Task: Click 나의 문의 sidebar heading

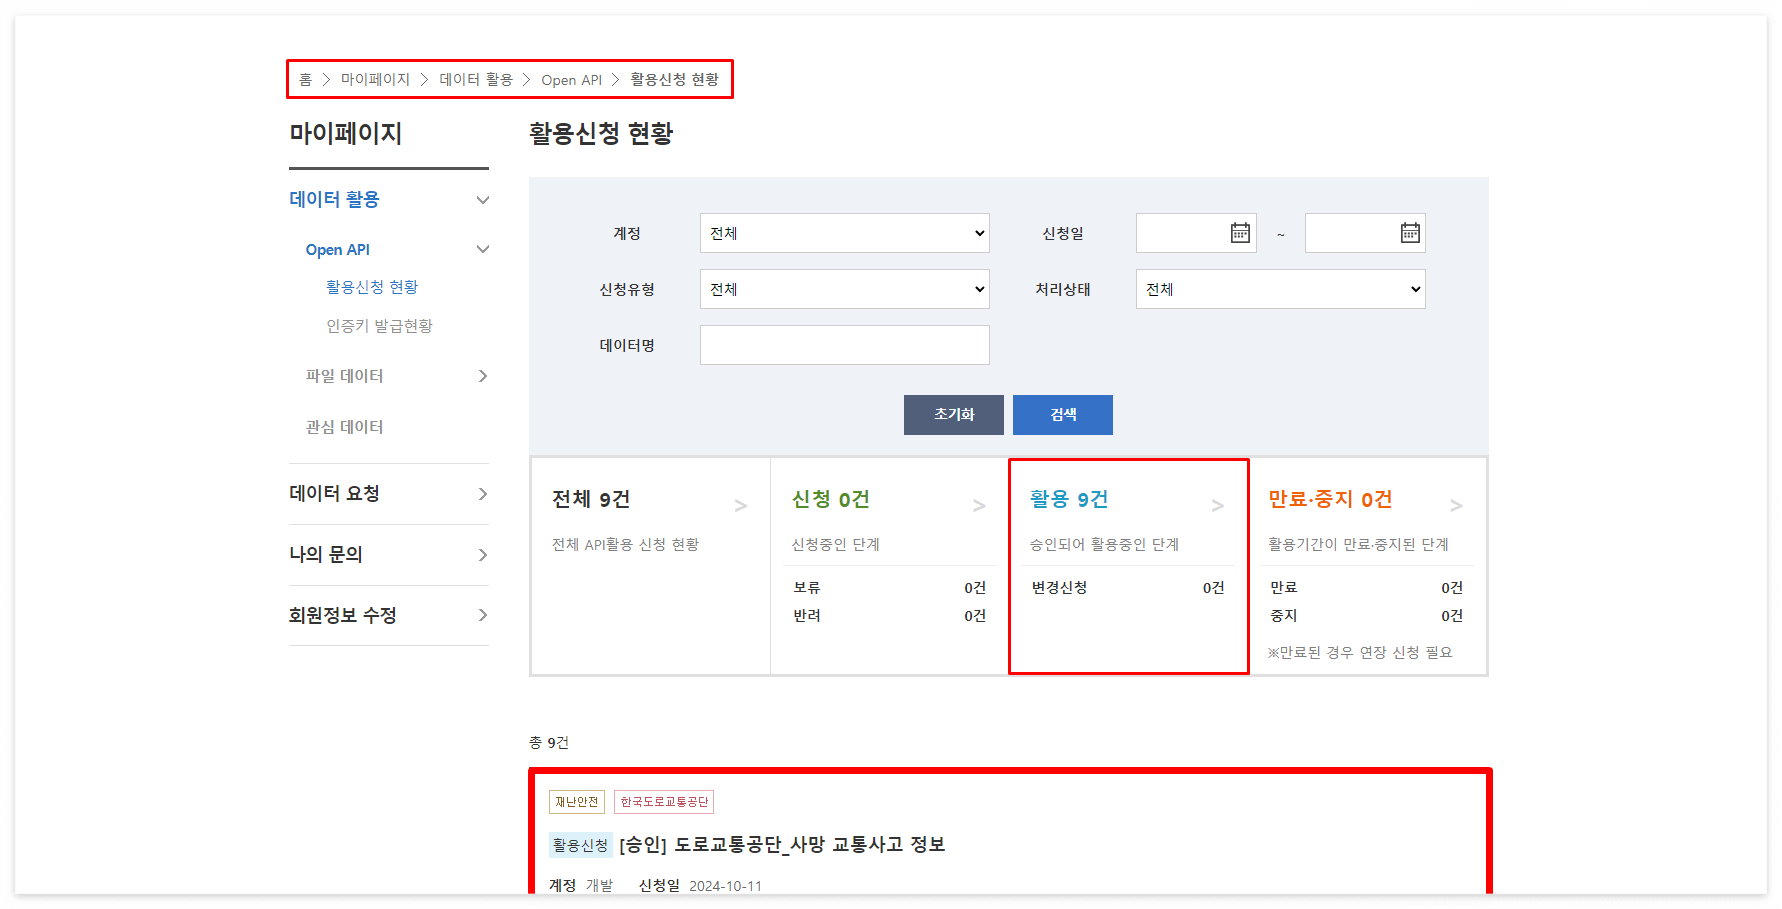Action: click(x=325, y=554)
